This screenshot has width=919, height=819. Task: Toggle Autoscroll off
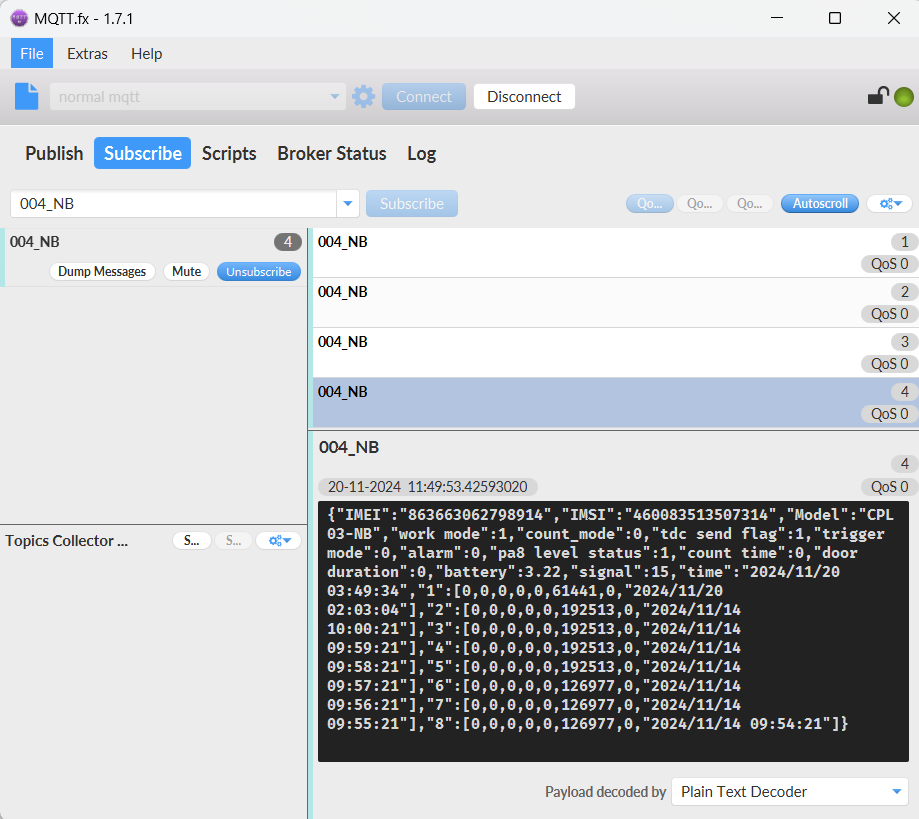click(x=820, y=203)
